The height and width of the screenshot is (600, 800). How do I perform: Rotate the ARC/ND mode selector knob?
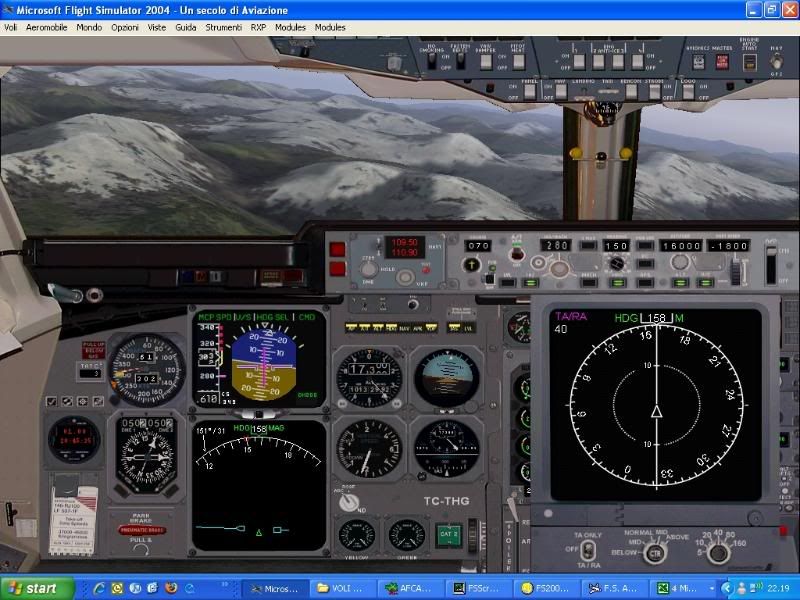tap(348, 503)
